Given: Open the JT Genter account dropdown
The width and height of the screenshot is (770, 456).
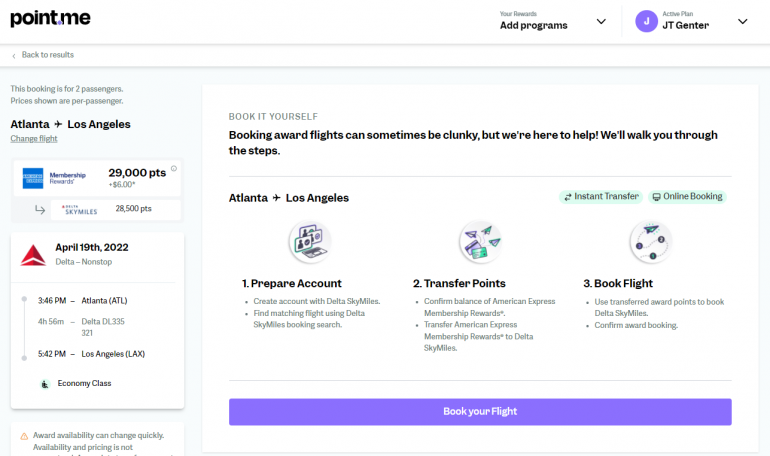Looking at the screenshot, I should coord(742,21).
